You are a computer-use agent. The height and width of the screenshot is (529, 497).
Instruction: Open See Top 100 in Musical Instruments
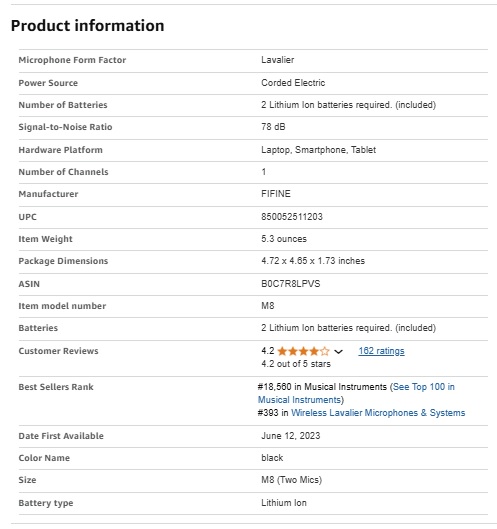point(356,393)
